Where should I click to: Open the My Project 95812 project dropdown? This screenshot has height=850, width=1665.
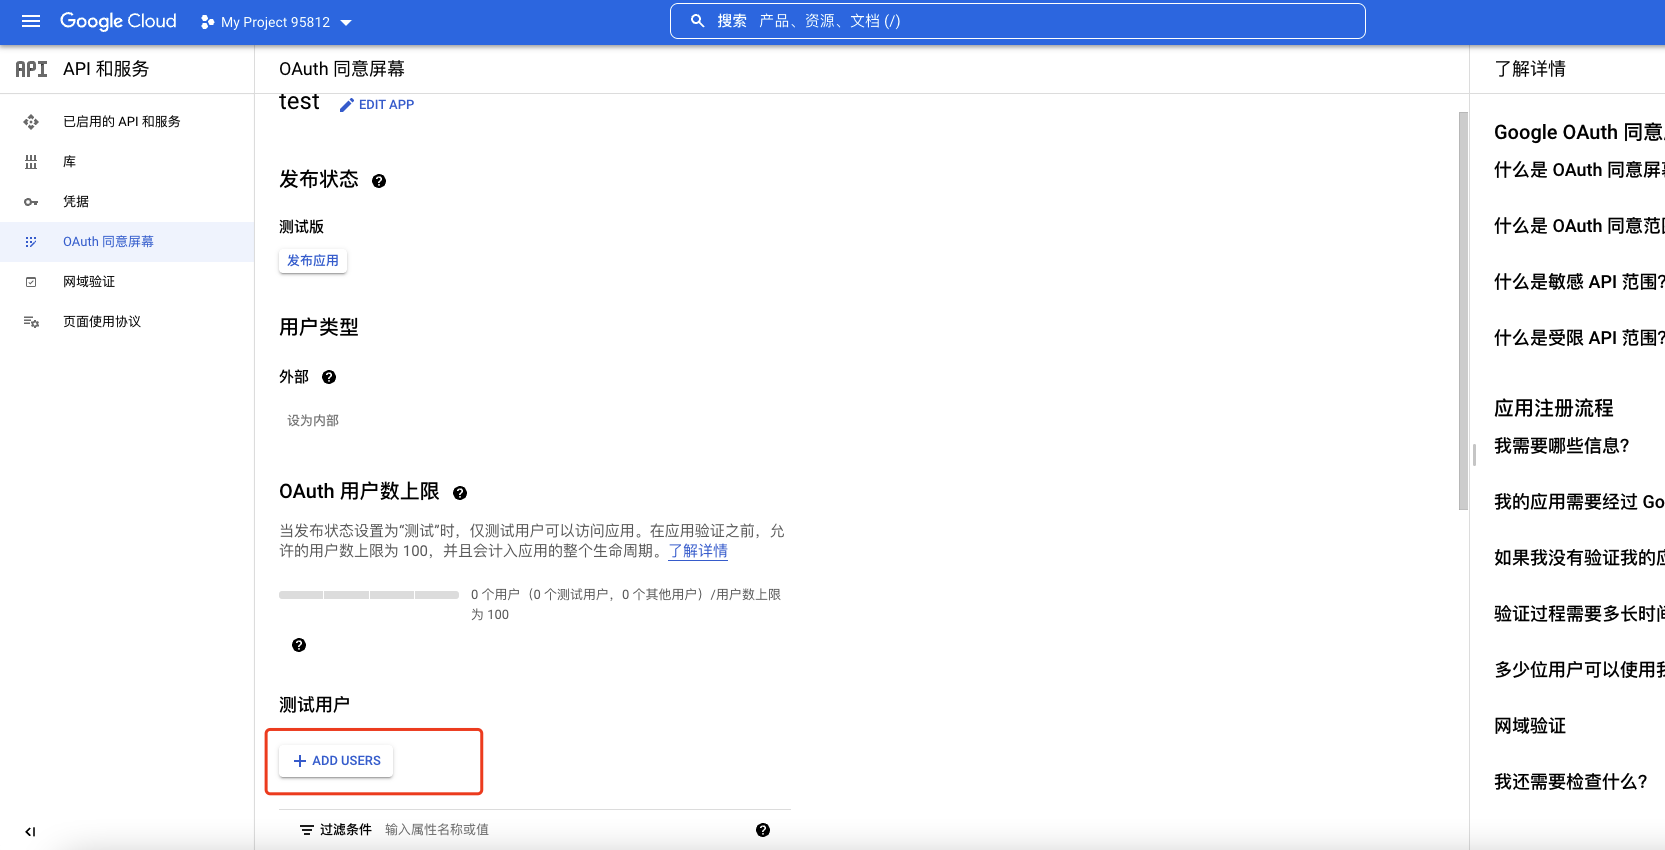[276, 22]
